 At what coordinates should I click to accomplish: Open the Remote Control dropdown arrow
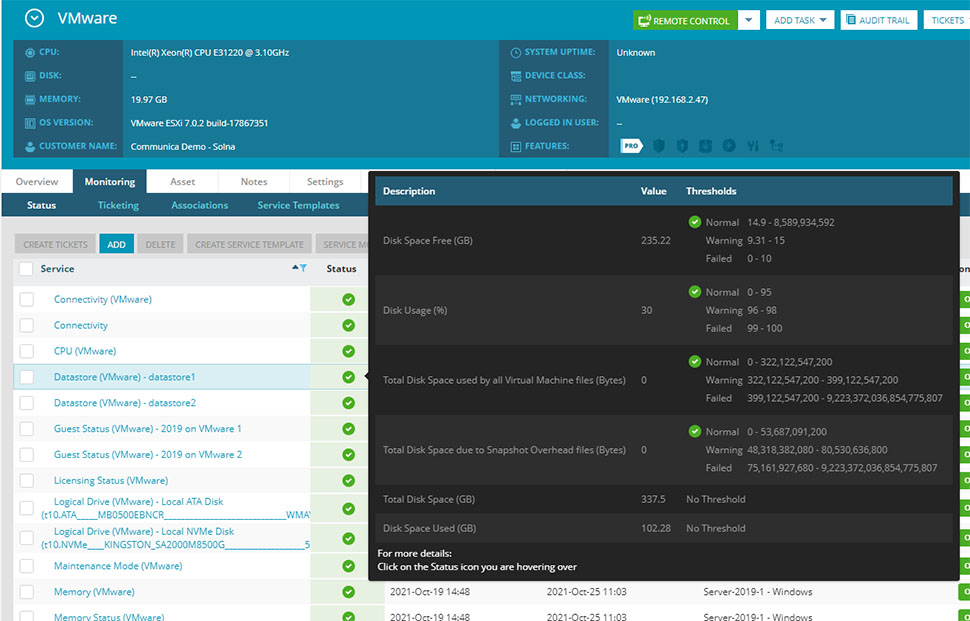coord(749,20)
